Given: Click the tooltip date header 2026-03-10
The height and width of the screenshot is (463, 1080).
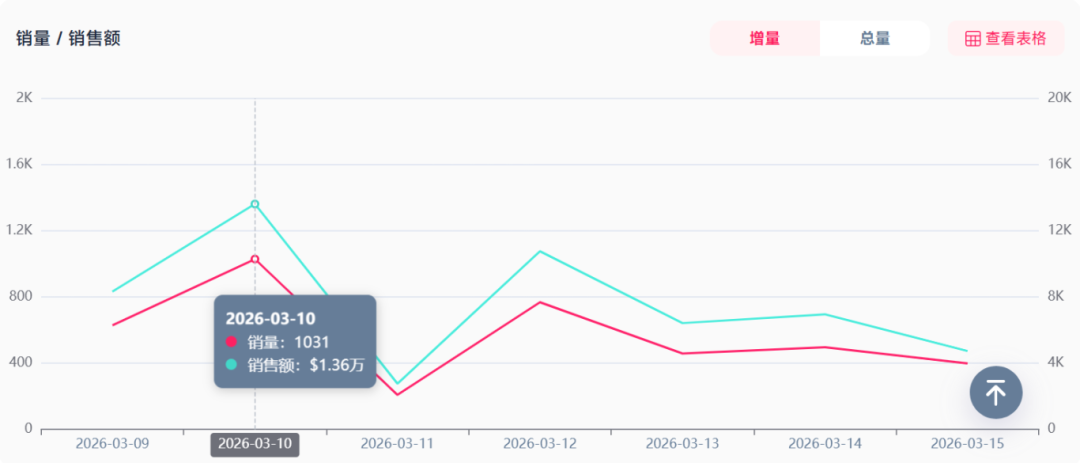Looking at the screenshot, I should [270, 318].
